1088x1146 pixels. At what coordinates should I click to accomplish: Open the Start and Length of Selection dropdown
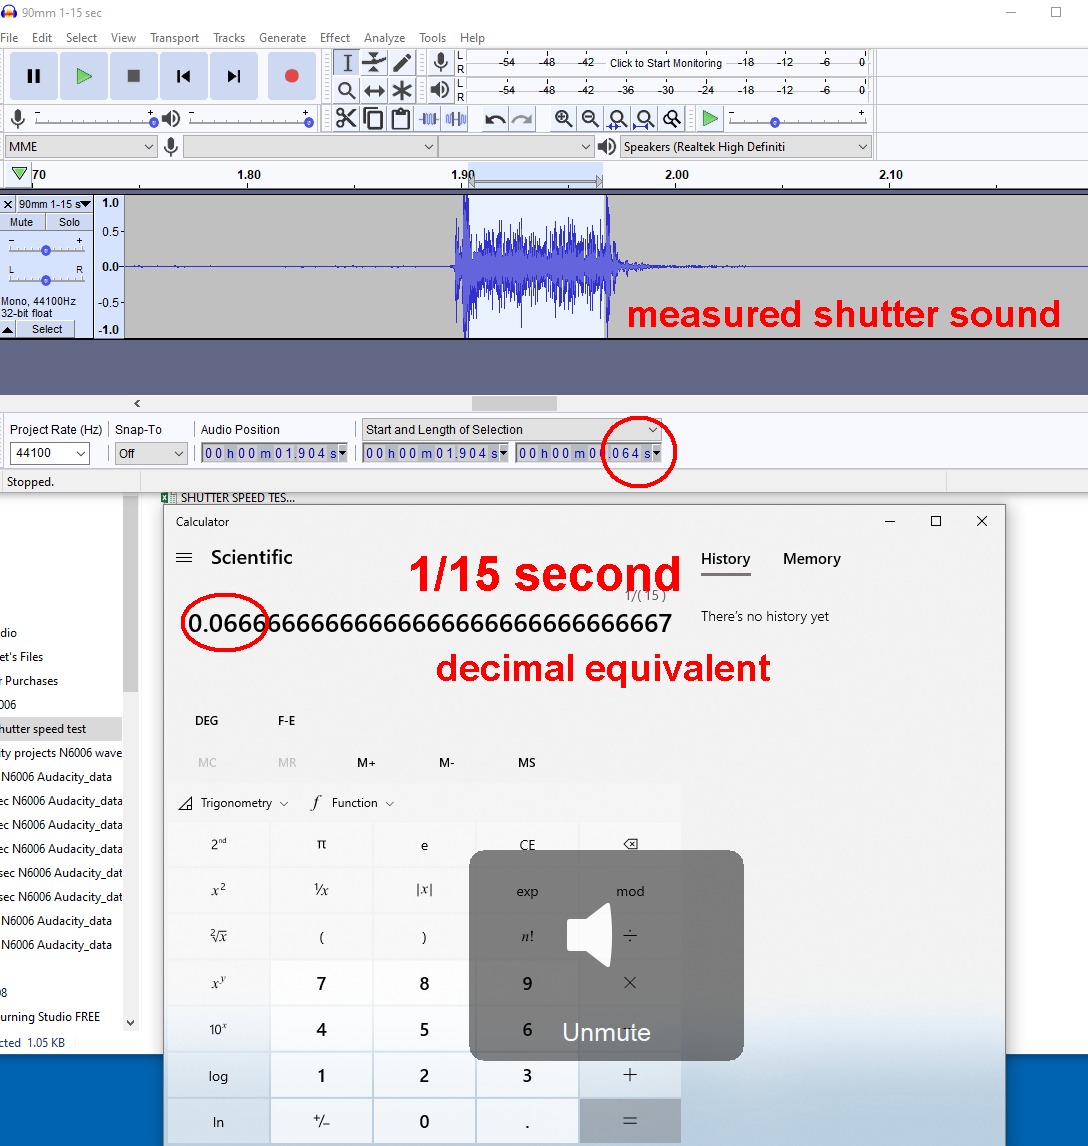point(511,430)
